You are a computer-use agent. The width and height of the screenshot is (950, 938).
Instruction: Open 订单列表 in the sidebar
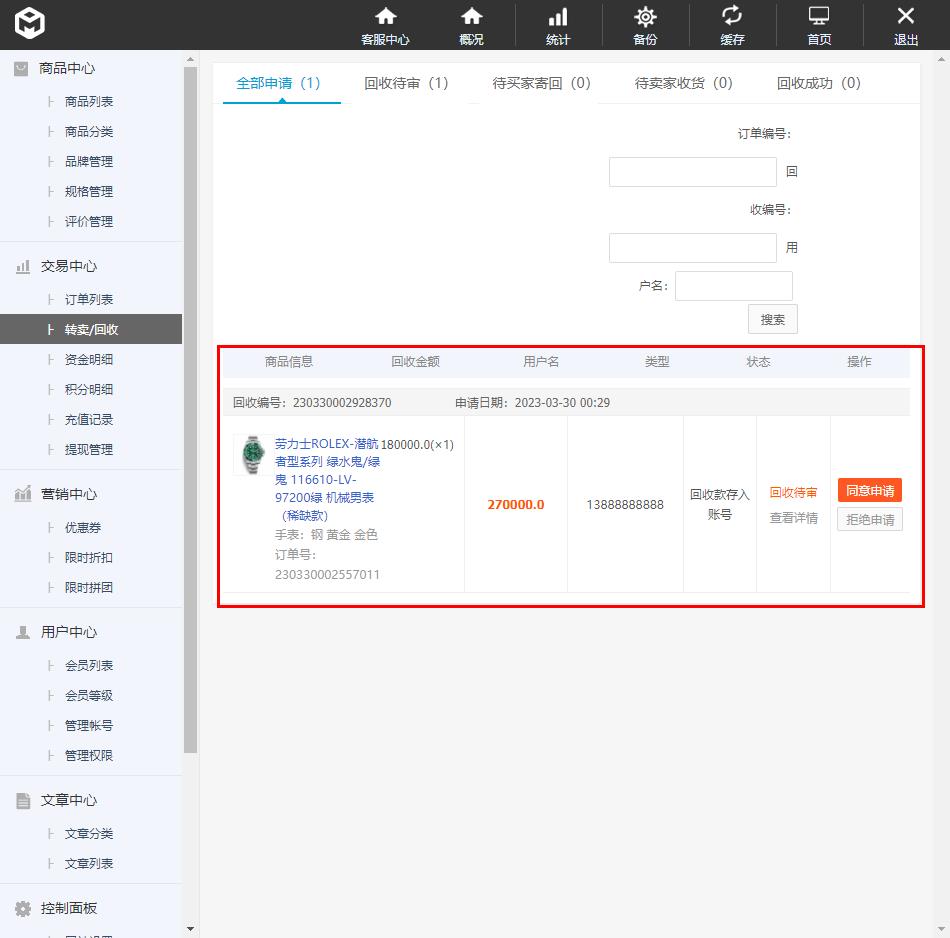coord(89,299)
